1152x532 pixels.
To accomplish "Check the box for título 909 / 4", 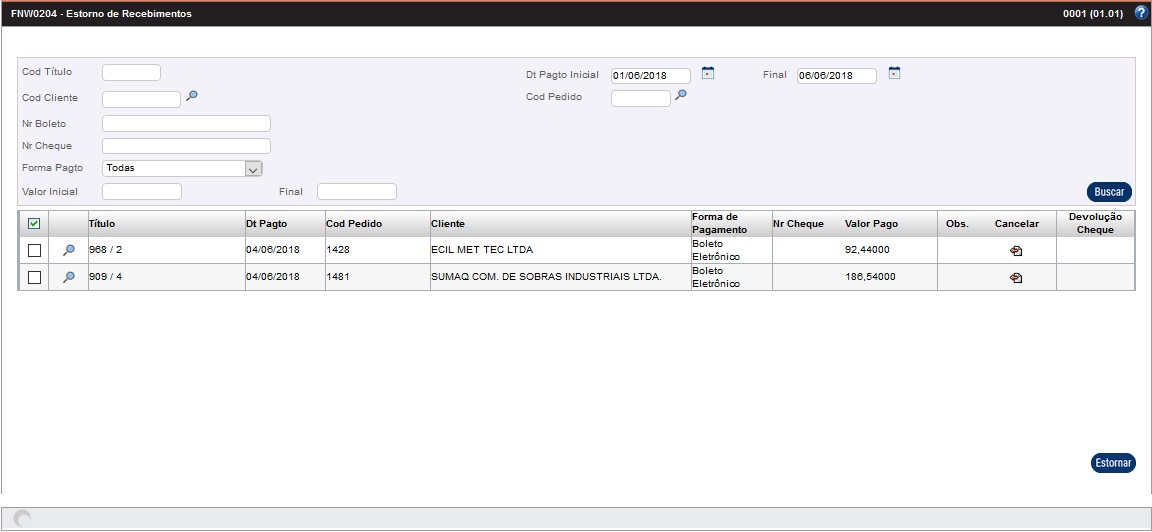I will point(34,277).
